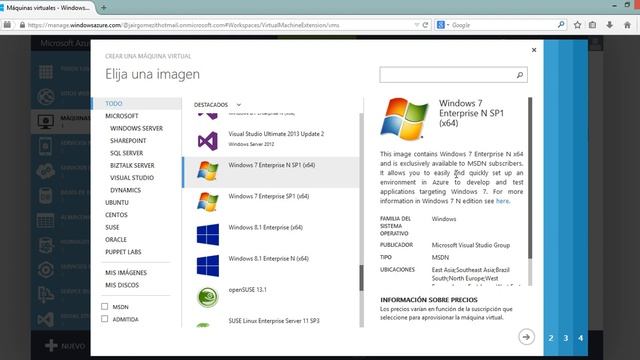Select Windows 7 Enterprise SP1 (x64) text
The width and height of the screenshot is (640, 360).
[269, 196]
